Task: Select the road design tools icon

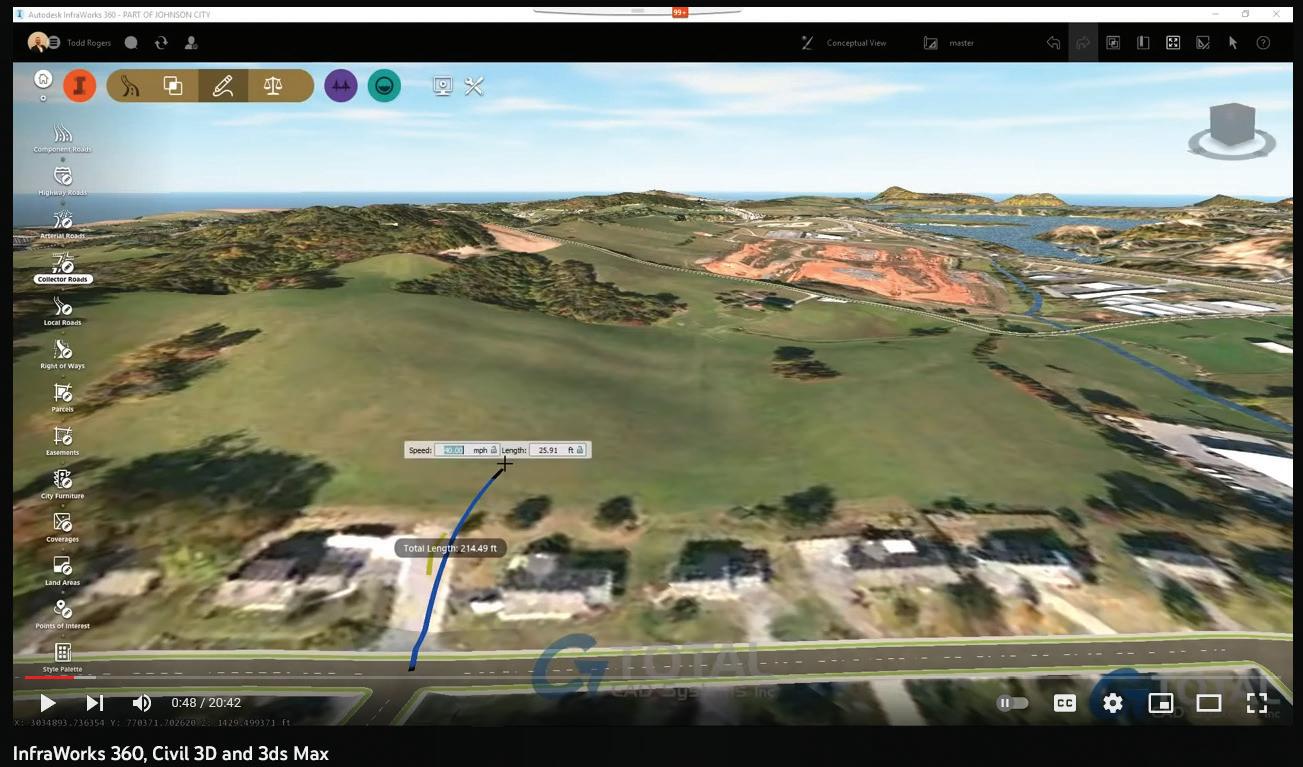Action: [x=129, y=86]
